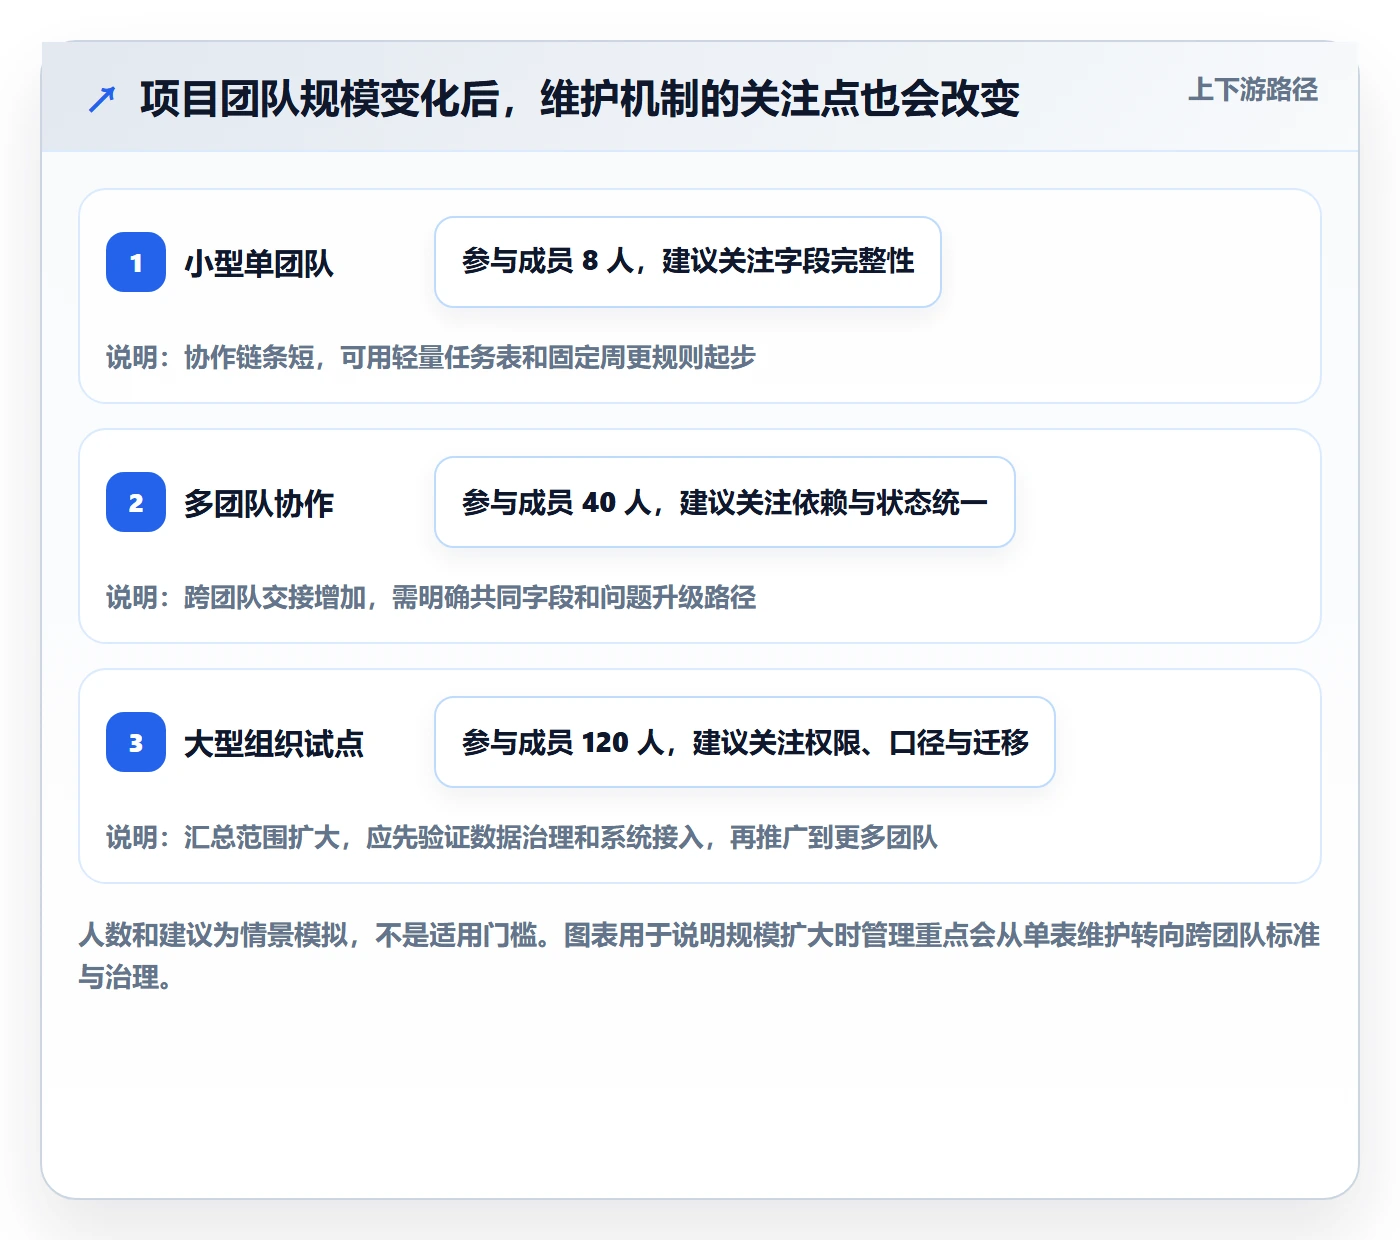
Task: Click the 参与成员 8 人 suggestion box
Action: (688, 262)
